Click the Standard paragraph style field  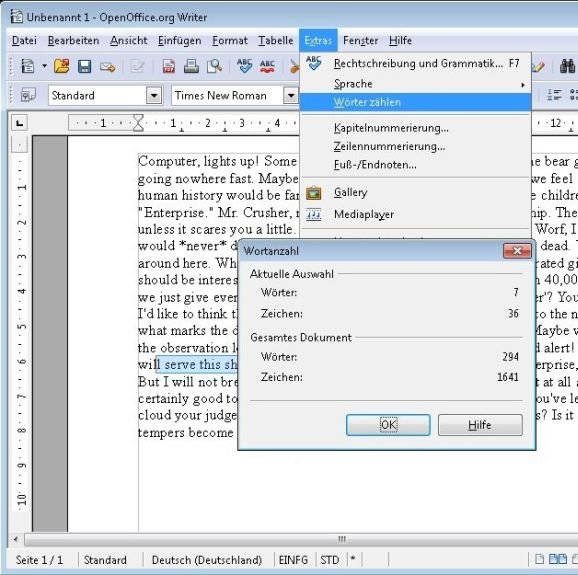[x=97, y=96]
